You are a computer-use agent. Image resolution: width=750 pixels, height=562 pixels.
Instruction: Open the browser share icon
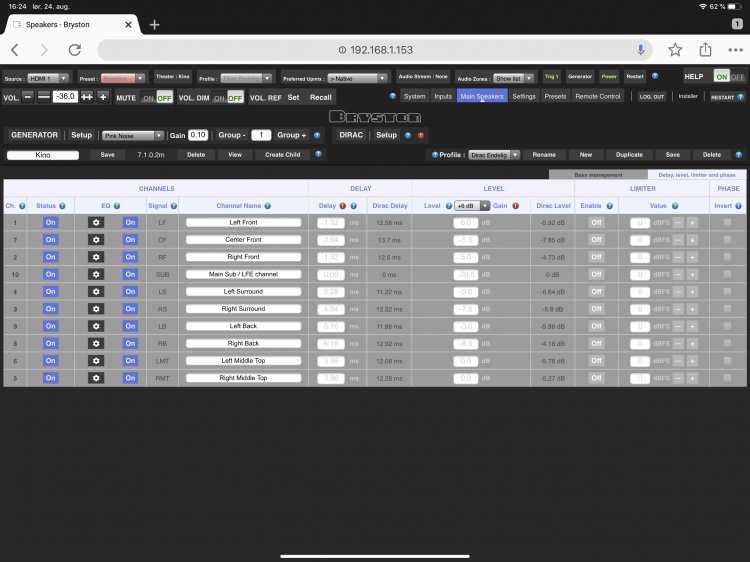(x=705, y=49)
